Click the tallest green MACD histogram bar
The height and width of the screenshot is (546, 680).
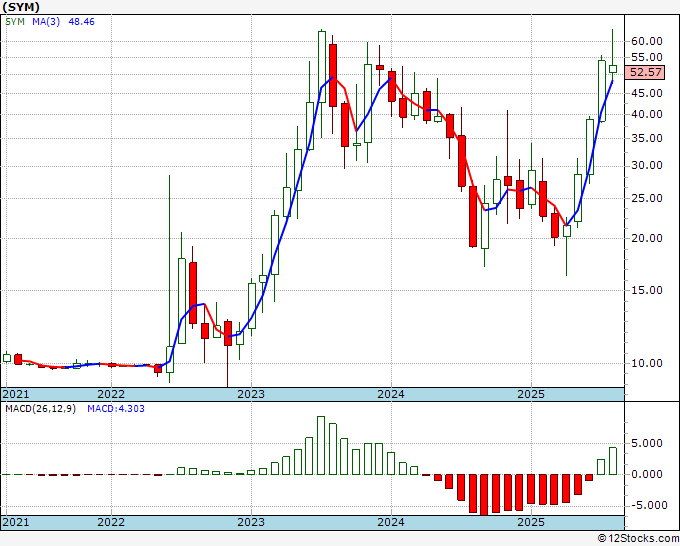[x=321, y=445]
